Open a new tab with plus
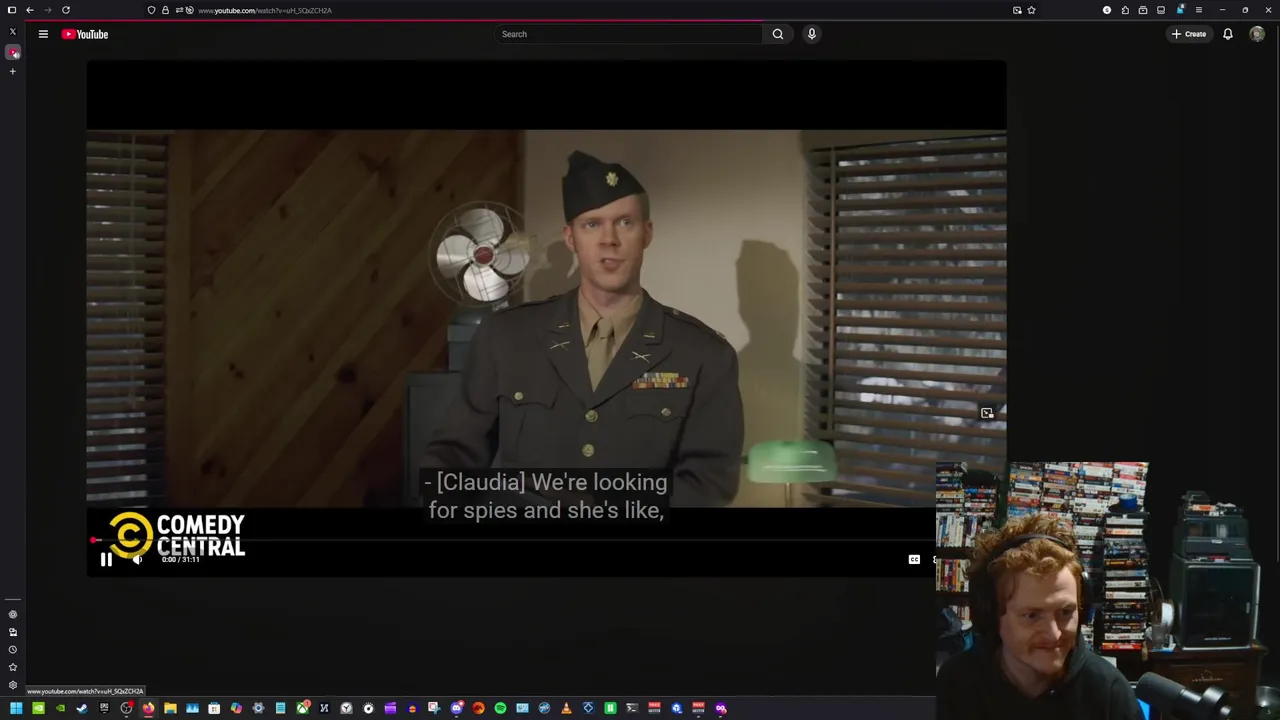 coord(13,71)
